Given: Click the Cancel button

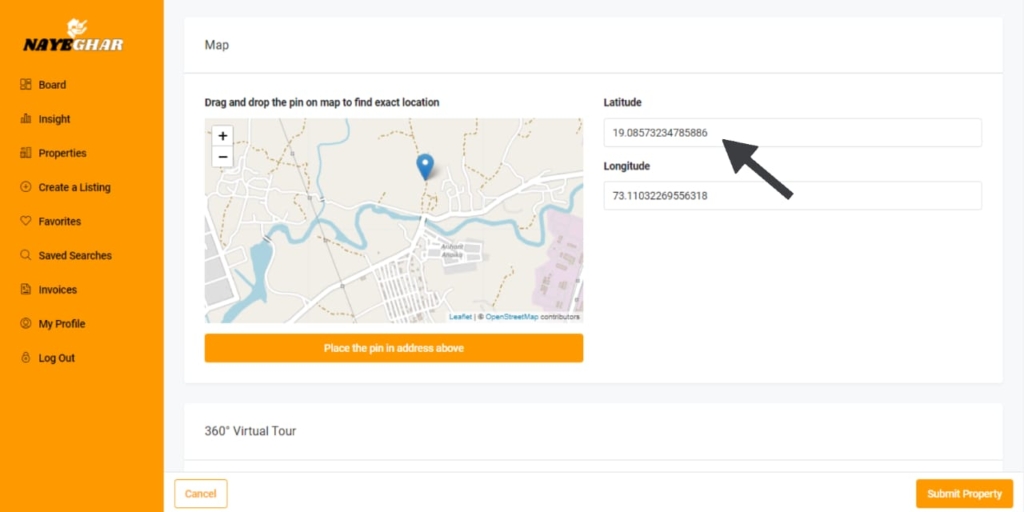Looking at the screenshot, I should 201,494.
